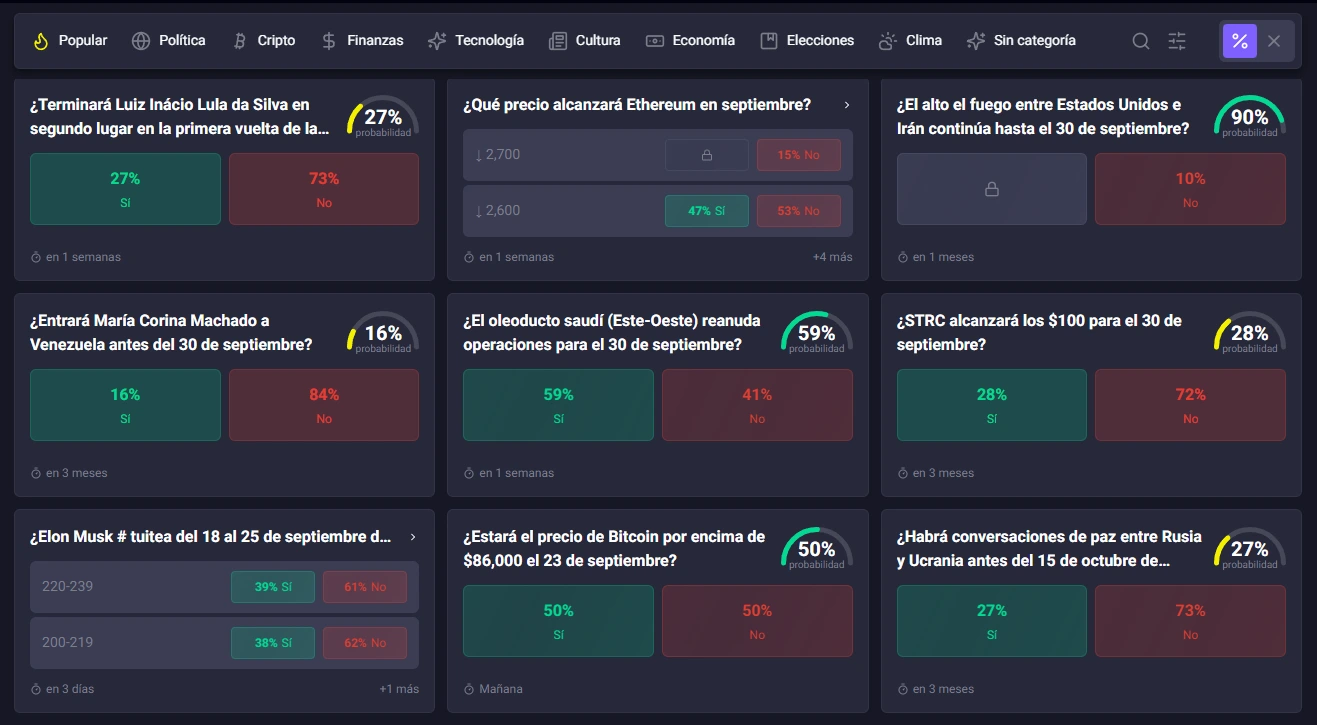Click the sparkle icon for Sin categoría
This screenshot has width=1317, height=725.
[x=976, y=41]
